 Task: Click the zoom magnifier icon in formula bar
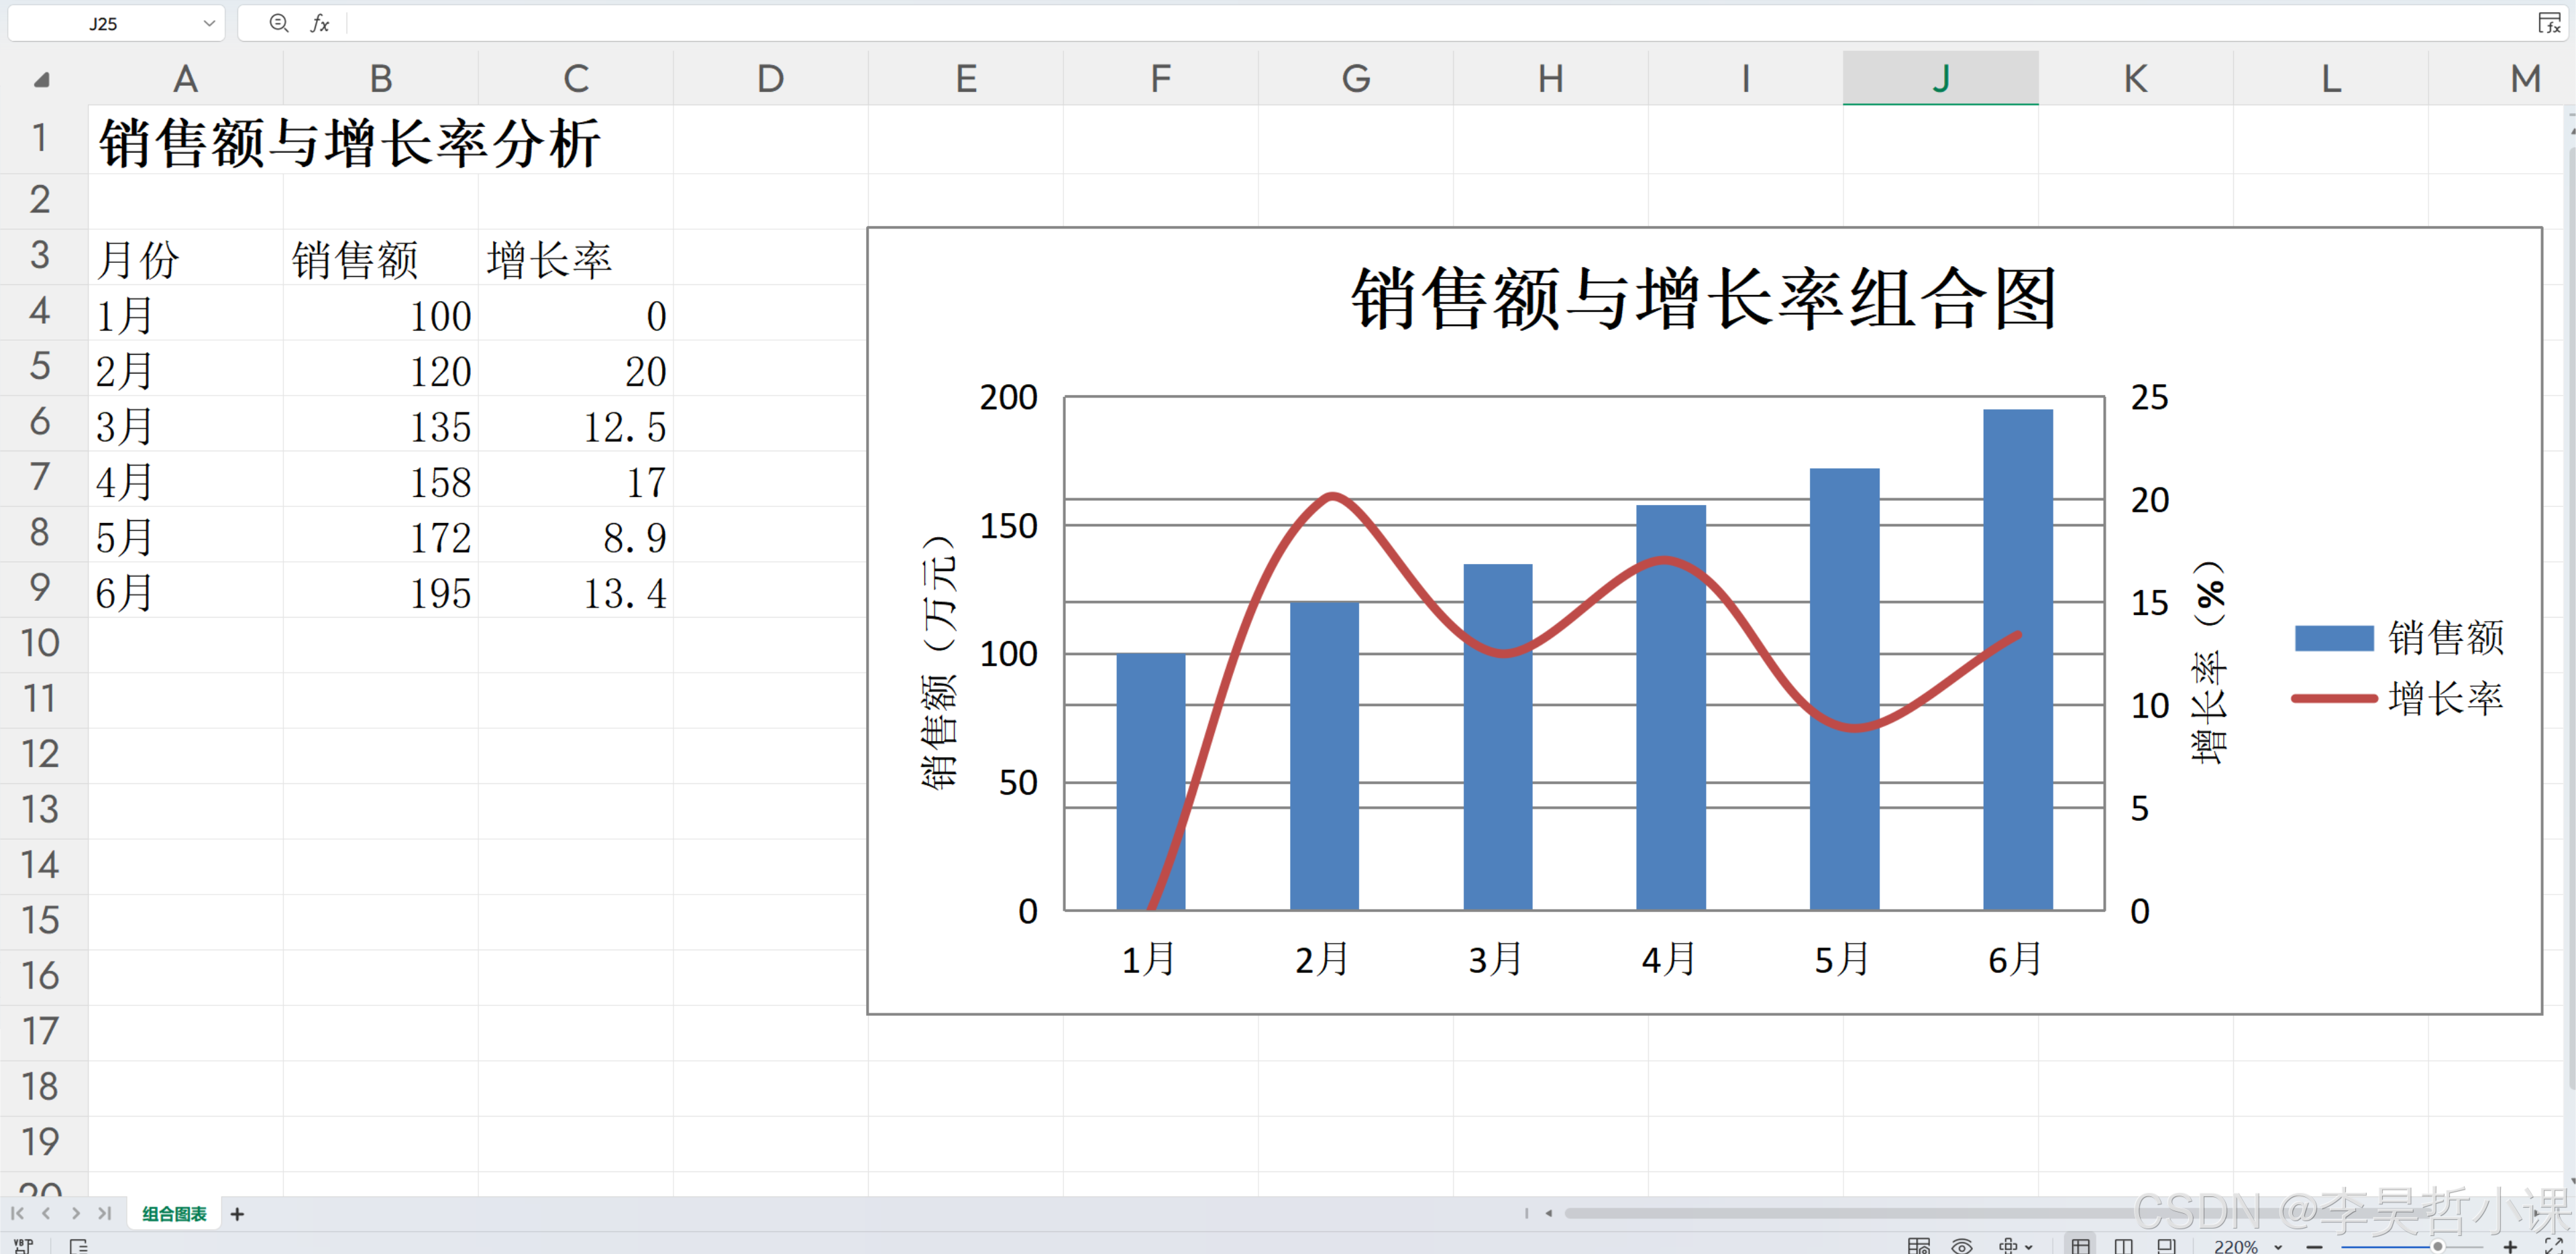(279, 23)
